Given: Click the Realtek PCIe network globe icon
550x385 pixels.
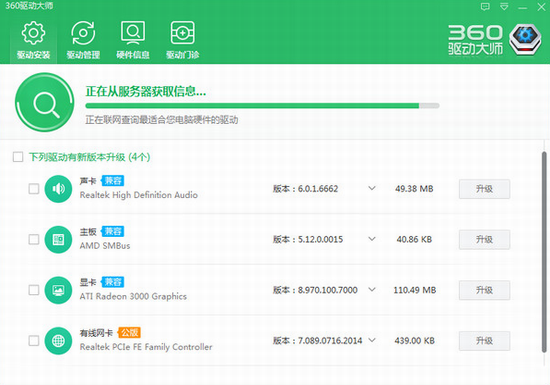Looking at the screenshot, I should coord(58,341).
